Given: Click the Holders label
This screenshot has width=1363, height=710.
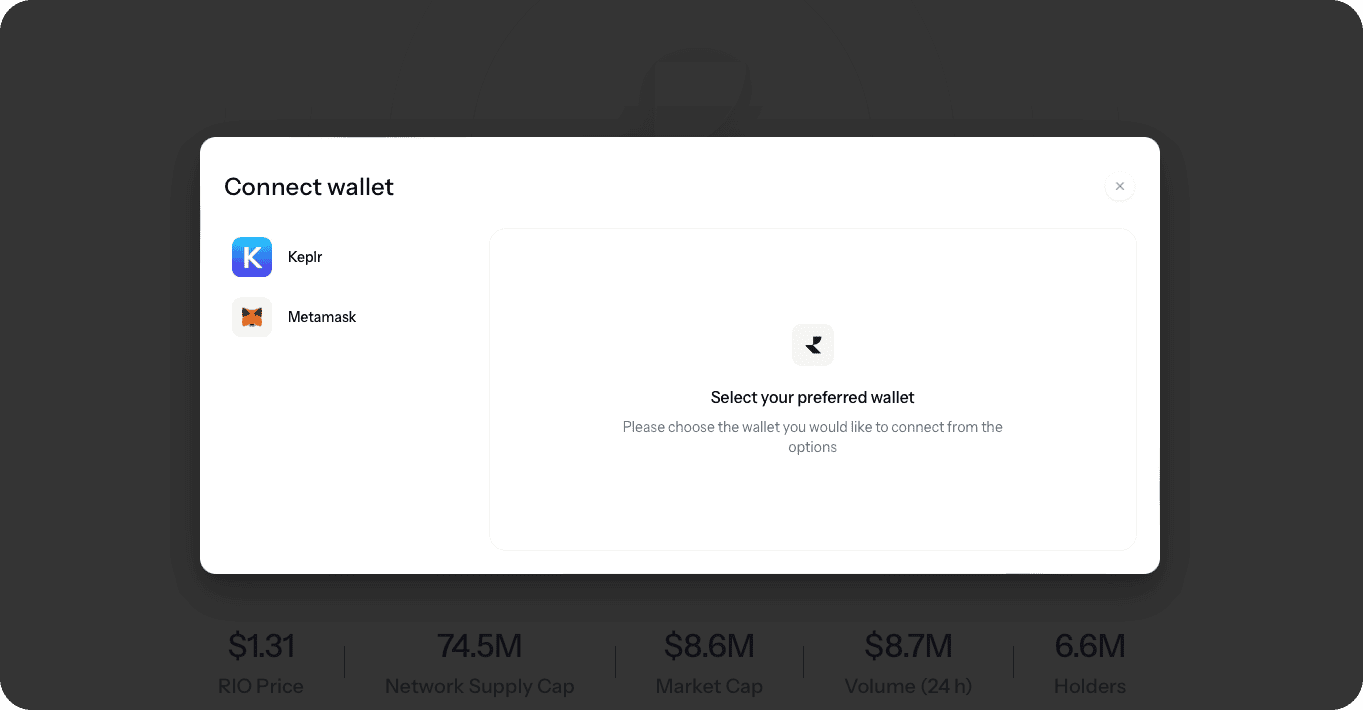Looking at the screenshot, I should point(1090,686).
